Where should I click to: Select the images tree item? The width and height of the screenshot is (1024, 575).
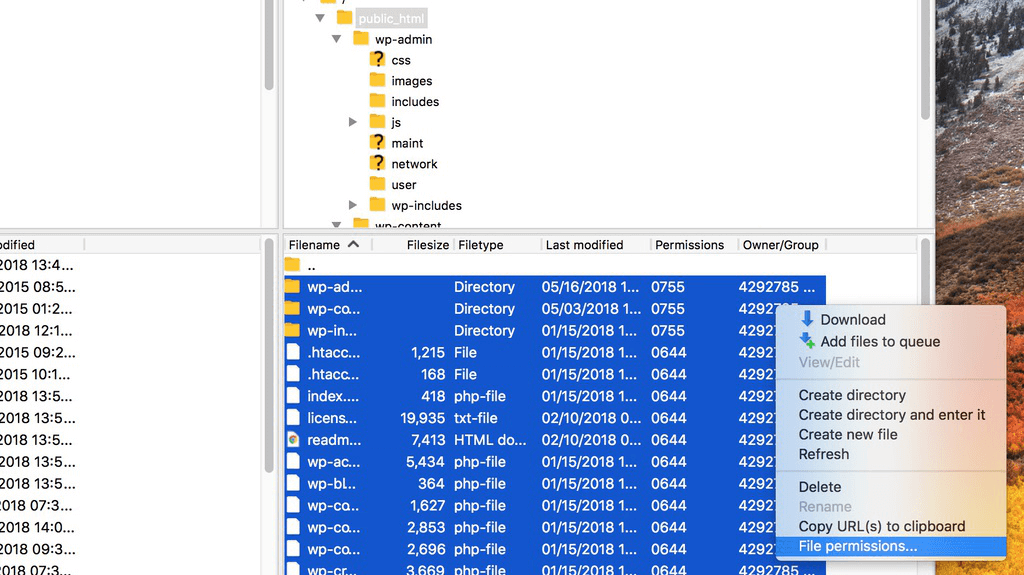pos(411,81)
